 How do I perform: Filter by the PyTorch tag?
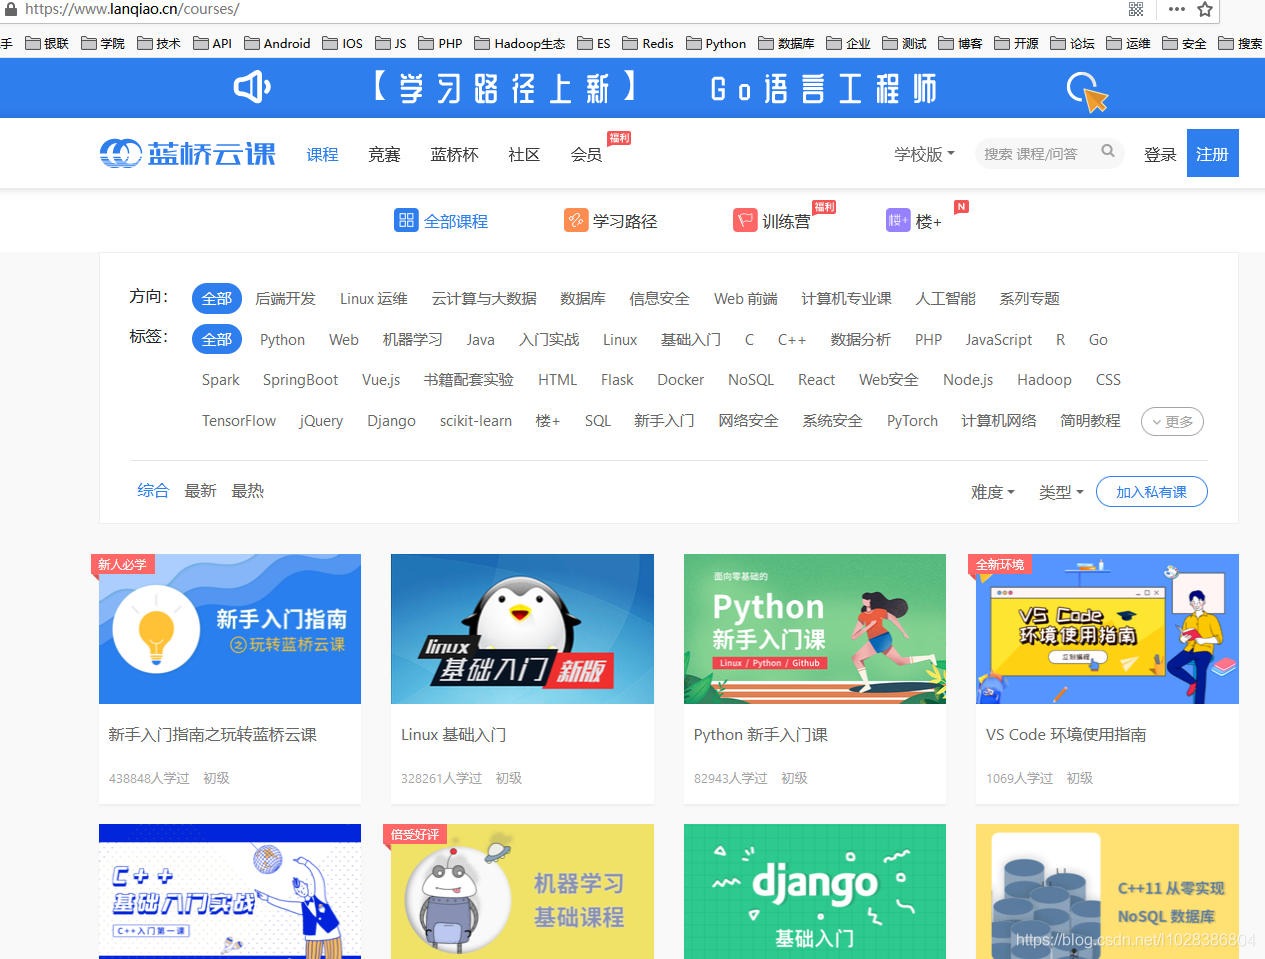point(912,421)
